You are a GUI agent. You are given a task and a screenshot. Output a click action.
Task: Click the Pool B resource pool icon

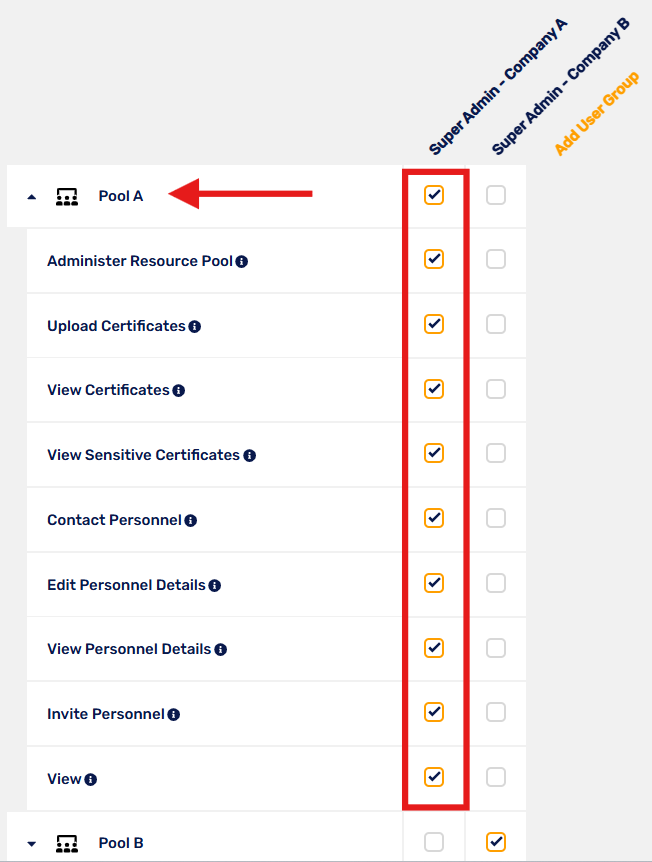click(67, 843)
